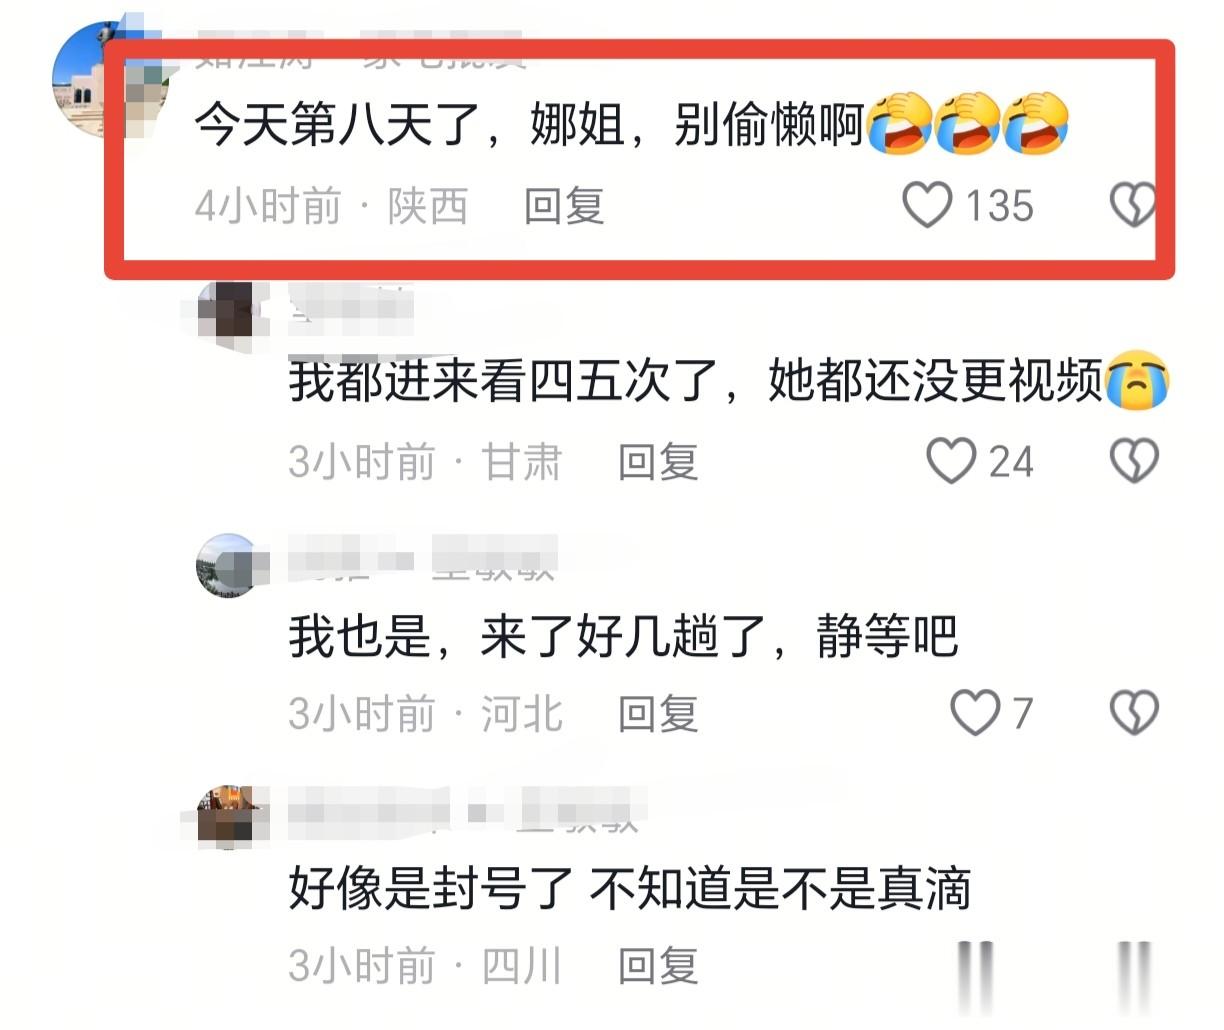Select comment text 我都进来看四五次了
Image resolution: width=1224 pixels, height=1030 pixels.
[x=503, y=381]
